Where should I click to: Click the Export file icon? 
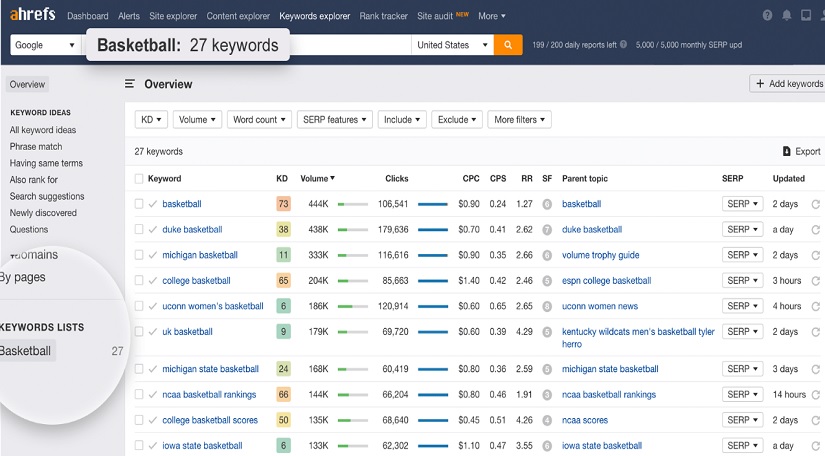(787, 151)
